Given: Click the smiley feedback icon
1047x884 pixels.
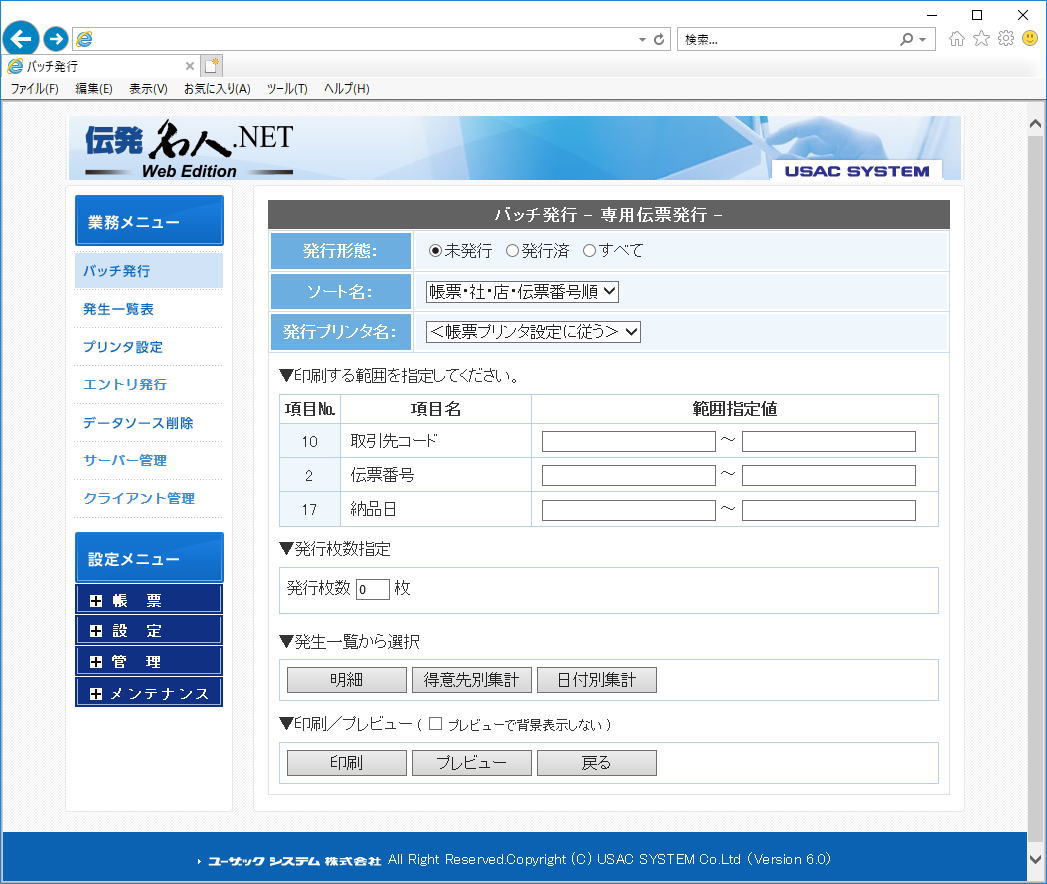Looking at the screenshot, I should [1030, 38].
